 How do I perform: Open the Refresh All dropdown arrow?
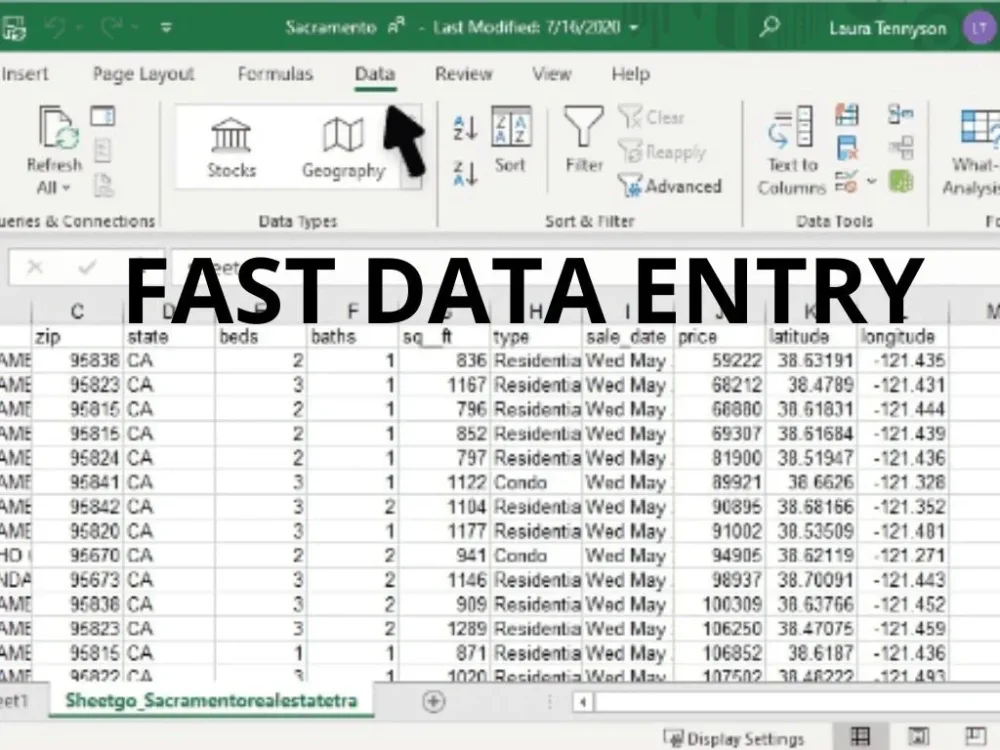click(66, 188)
